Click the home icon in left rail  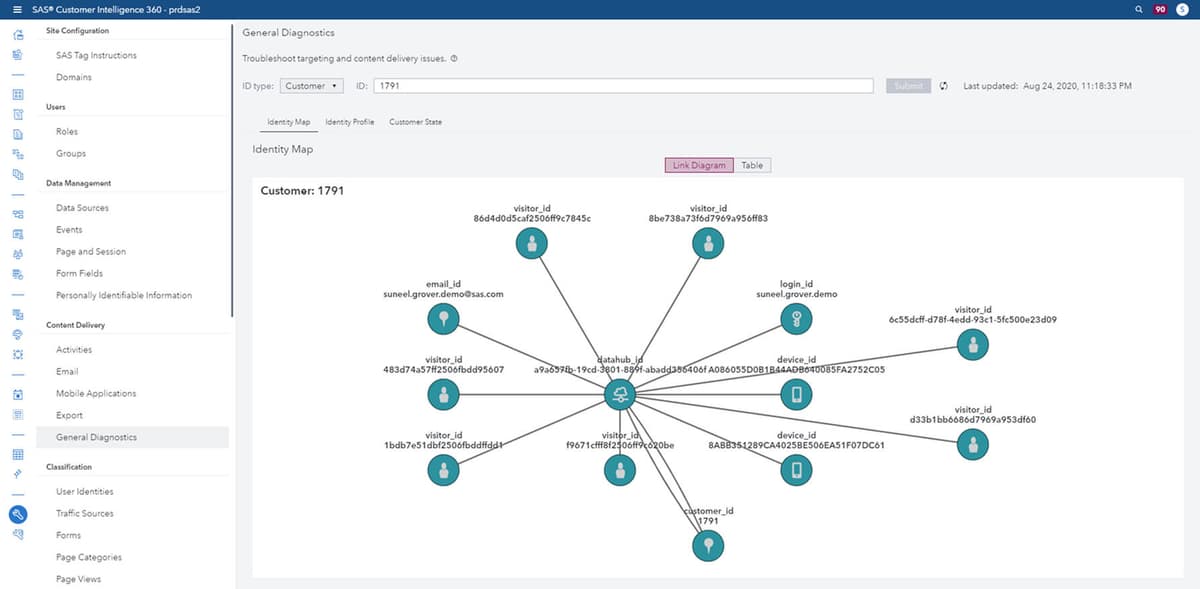[17, 35]
